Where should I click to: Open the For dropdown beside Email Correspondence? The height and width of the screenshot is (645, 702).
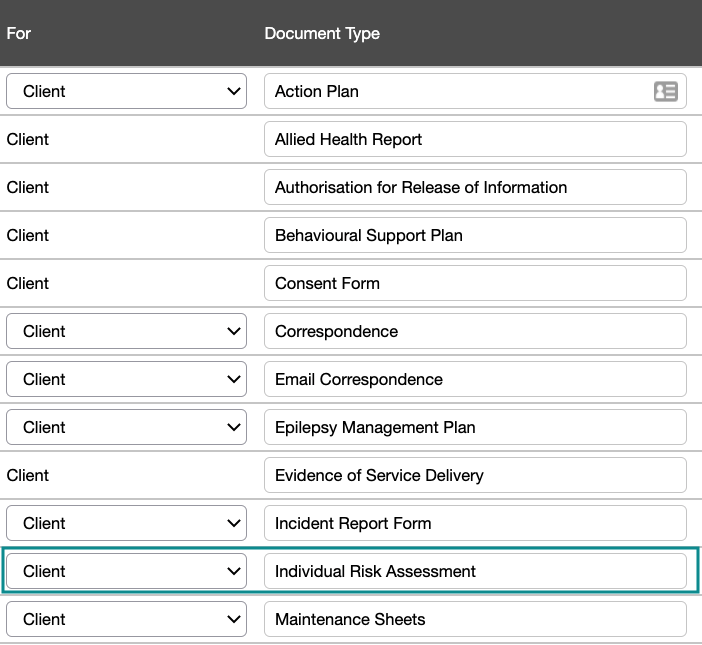(x=126, y=379)
